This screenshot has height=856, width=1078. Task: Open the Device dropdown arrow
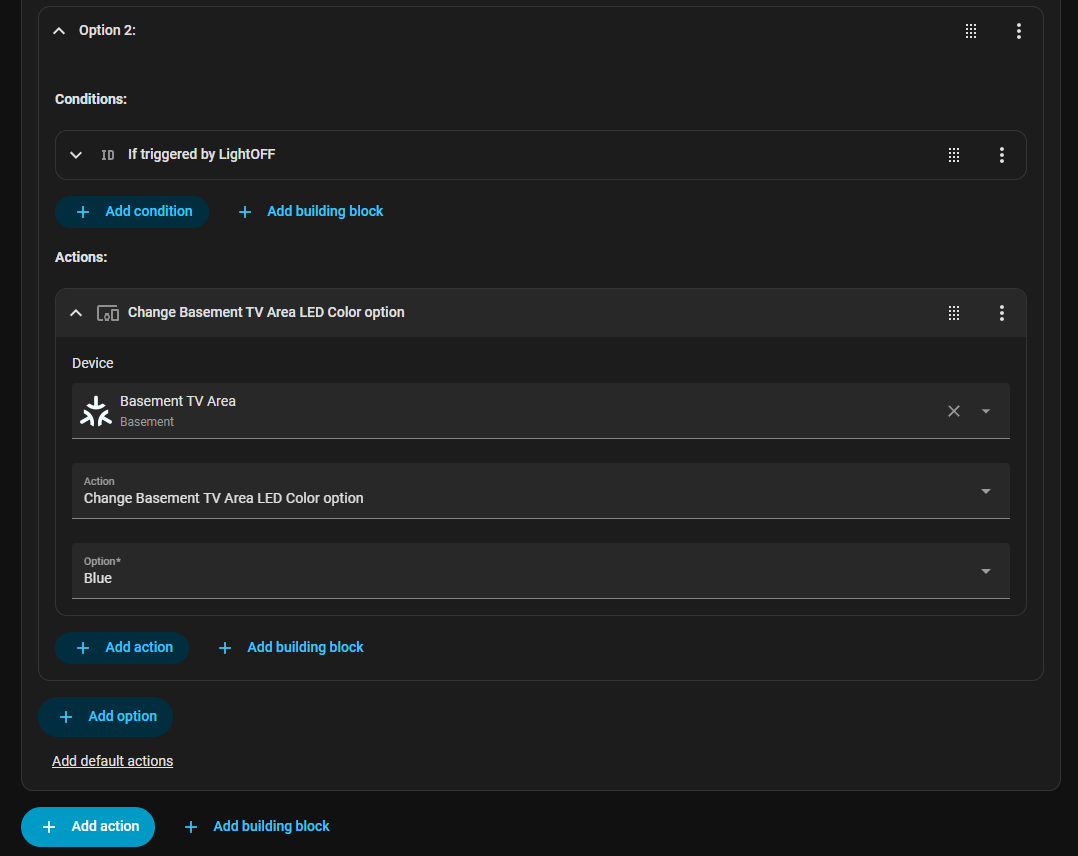click(x=986, y=411)
